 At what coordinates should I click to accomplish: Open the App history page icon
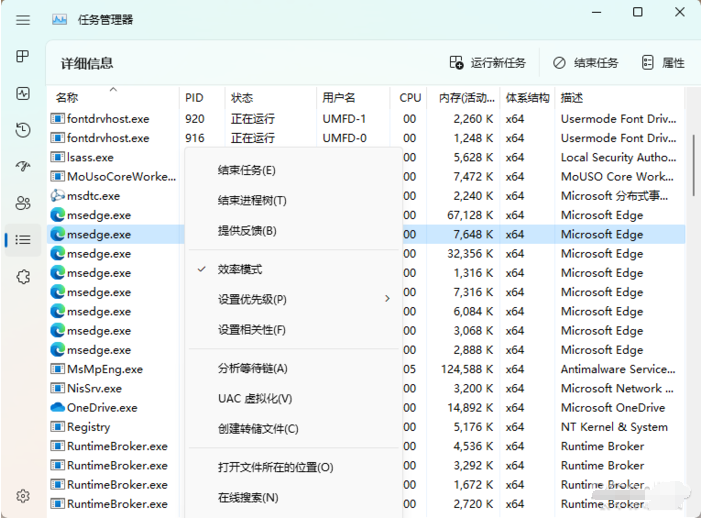point(23,130)
